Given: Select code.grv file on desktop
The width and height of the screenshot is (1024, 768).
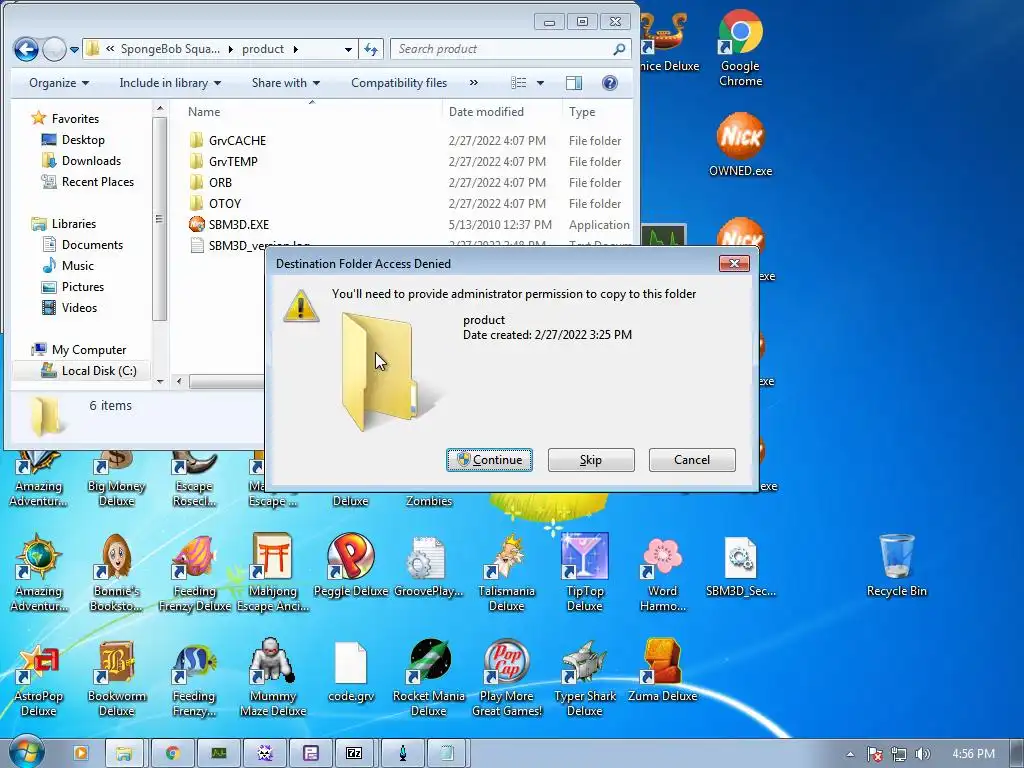Looking at the screenshot, I should (351, 671).
